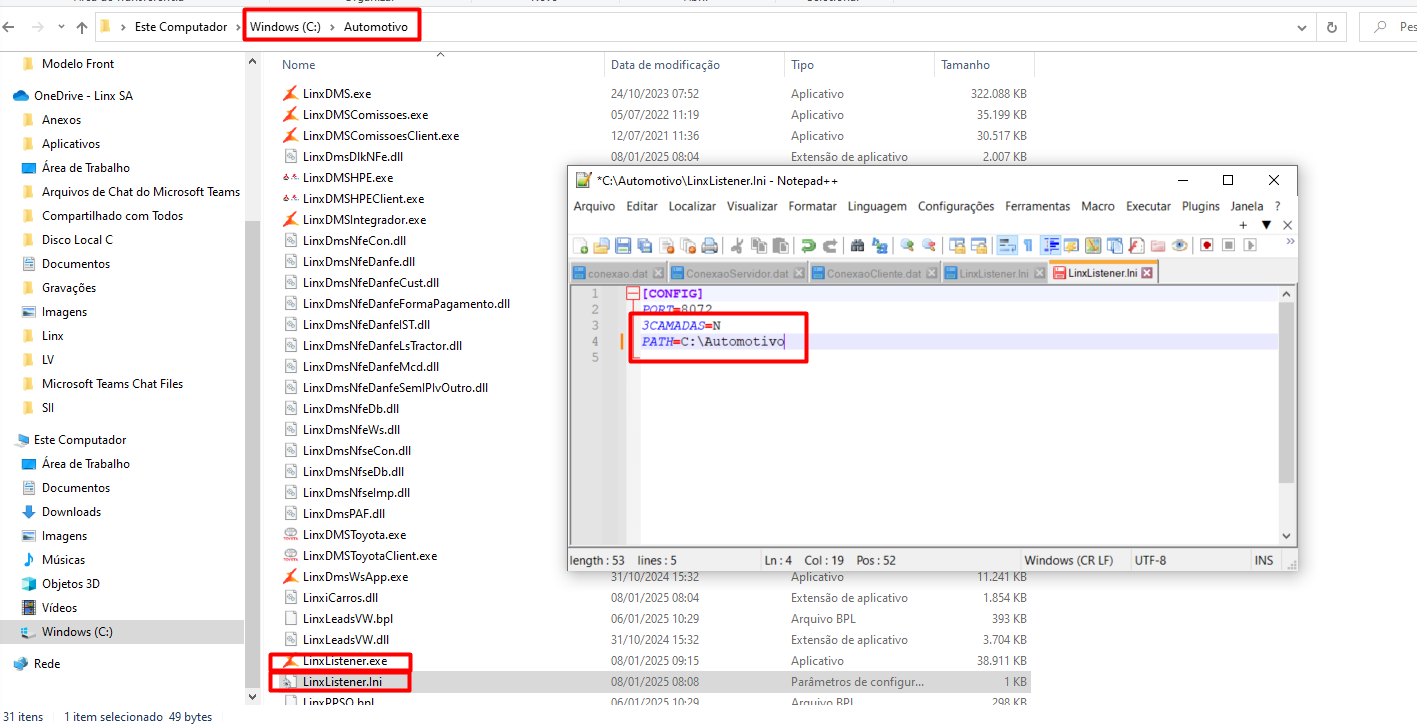The image size is (1417, 724).
Task: Select the LinxDMS.exe file
Action: tap(337, 94)
